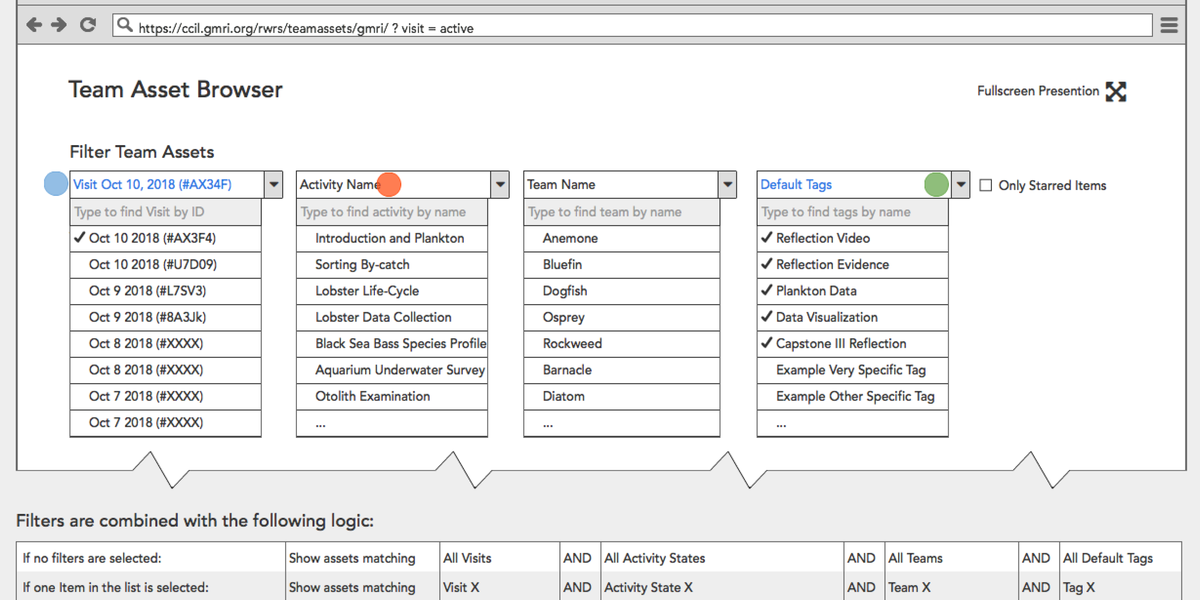Choose Sorting By-catch activity
Viewport: 1200px width, 600px height.
tap(392, 265)
